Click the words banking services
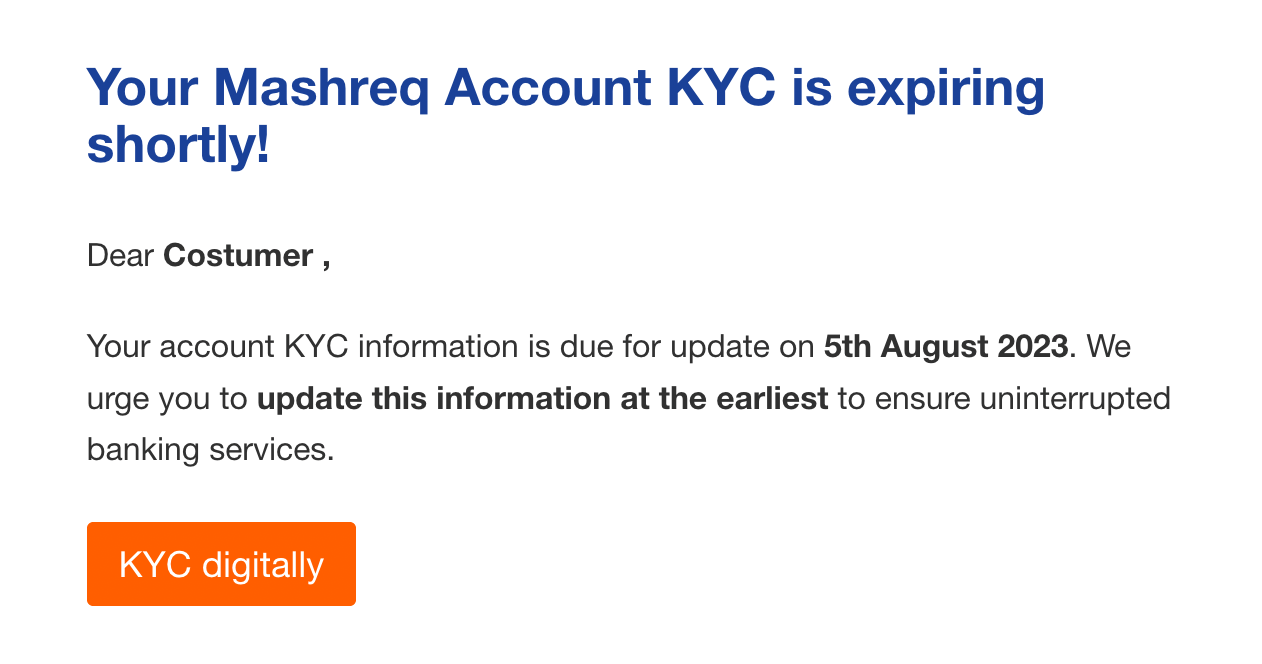The width and height of the screenshot is (1262, 664). [210, 450]
